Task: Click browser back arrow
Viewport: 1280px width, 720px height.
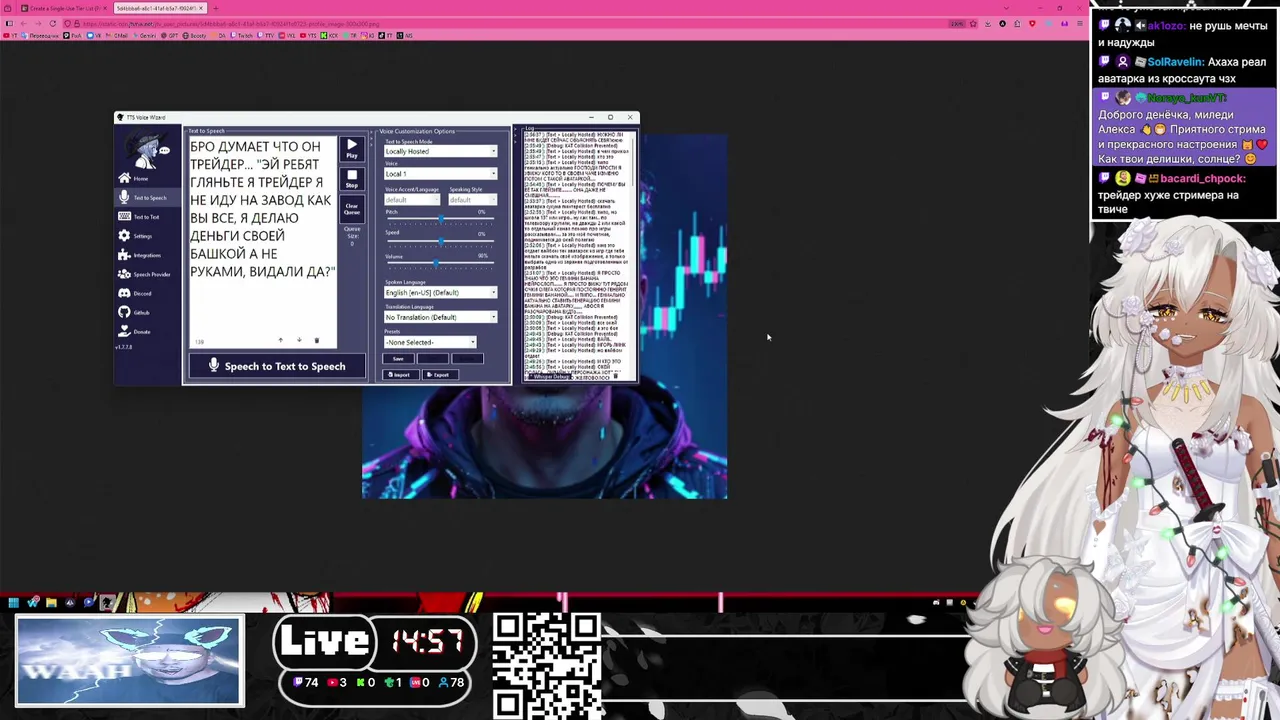Action: point(23,23)
